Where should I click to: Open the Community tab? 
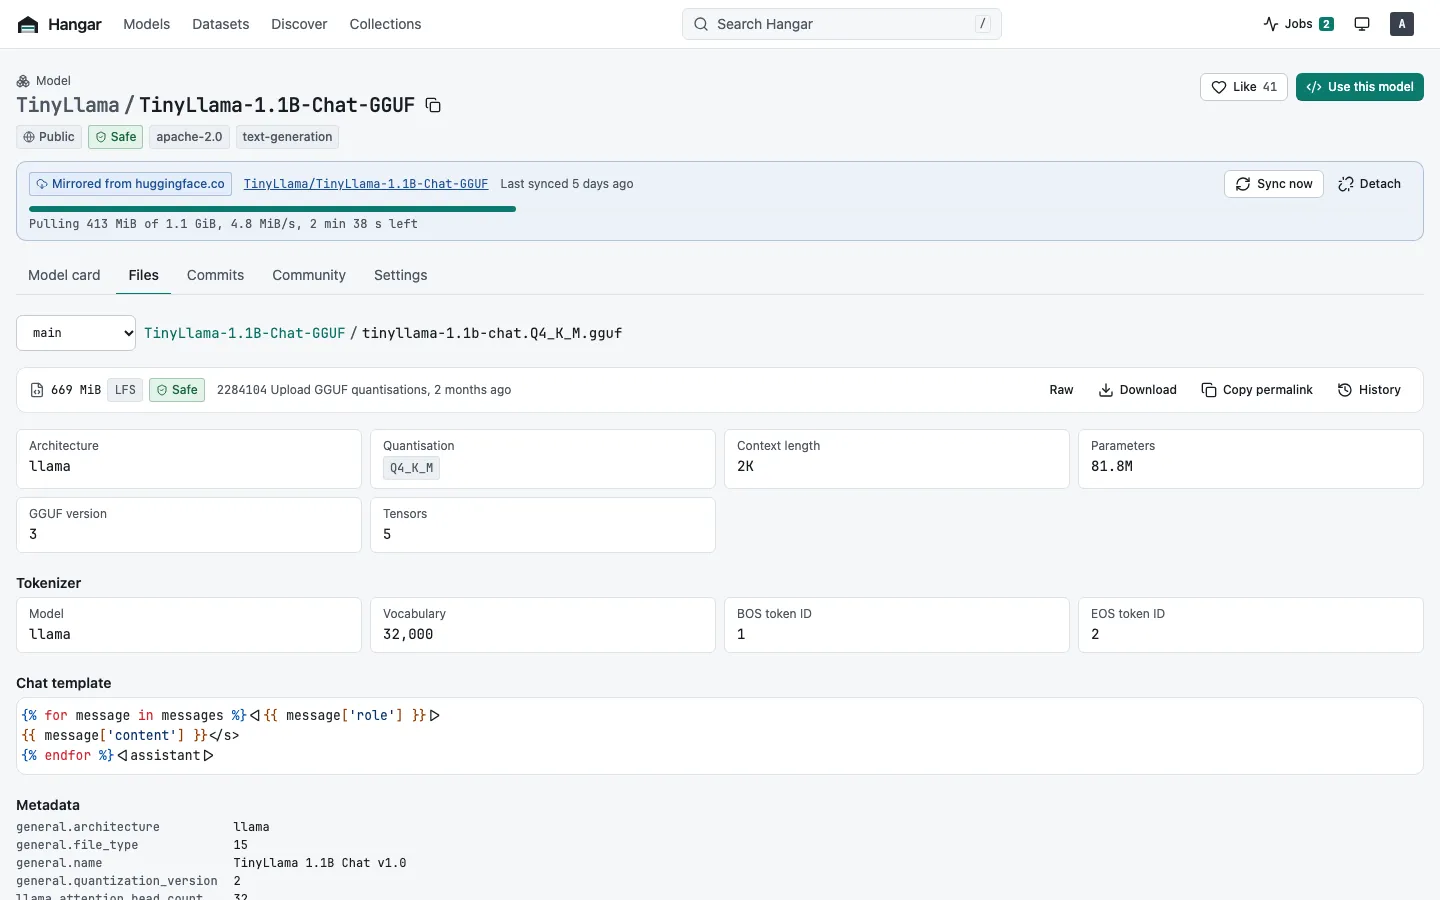[309, 275]
